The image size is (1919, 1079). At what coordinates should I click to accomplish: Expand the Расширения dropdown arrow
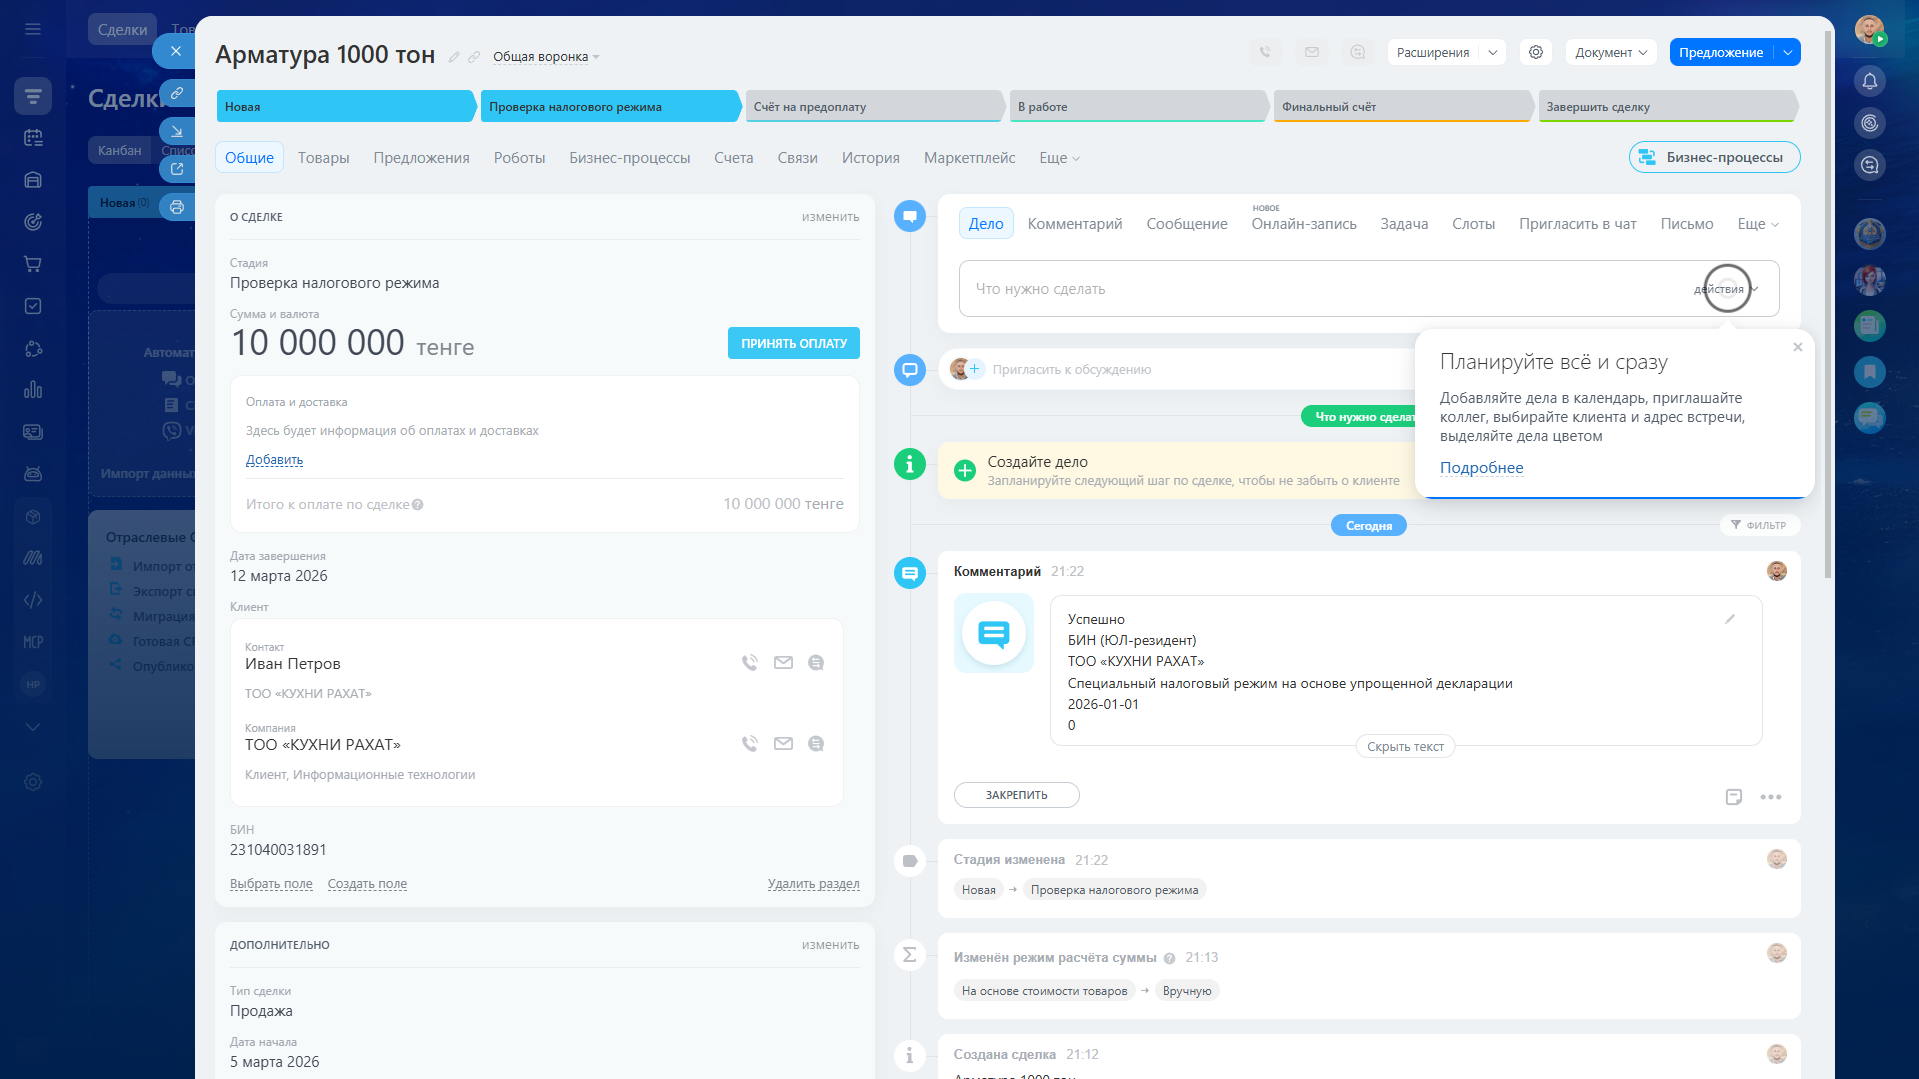[x=1492, y=53]
